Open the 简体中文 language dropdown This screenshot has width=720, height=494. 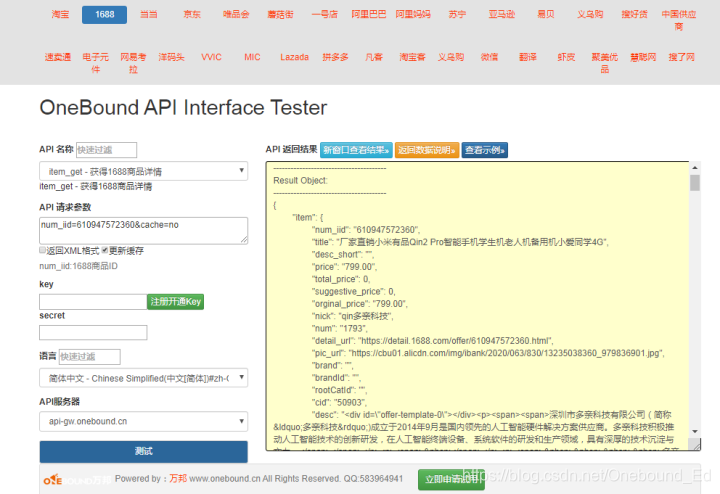(144, 378)
